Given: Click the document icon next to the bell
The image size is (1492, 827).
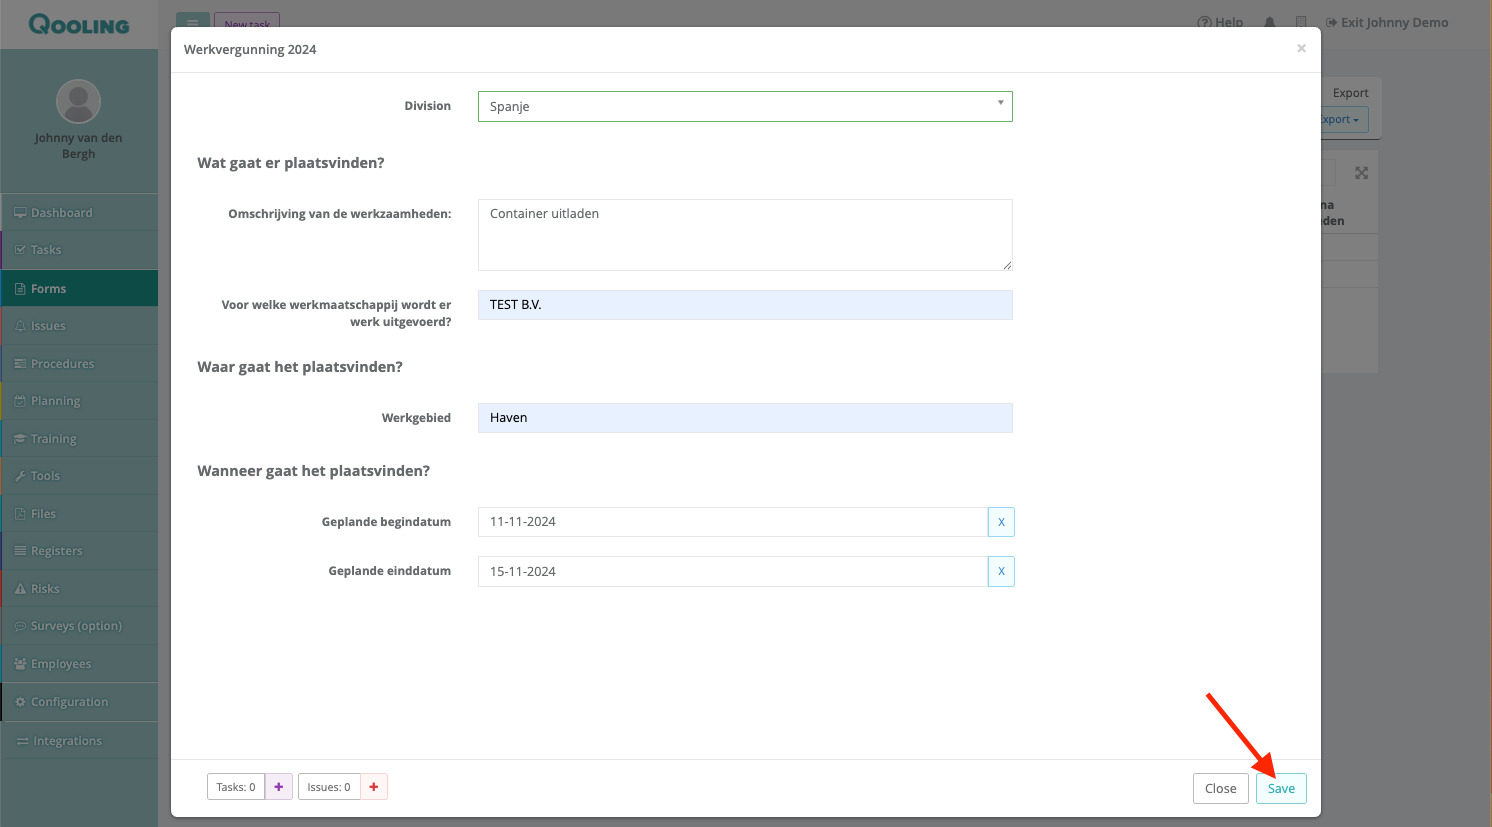Looking at the screenshot, I should [1300, 22].
